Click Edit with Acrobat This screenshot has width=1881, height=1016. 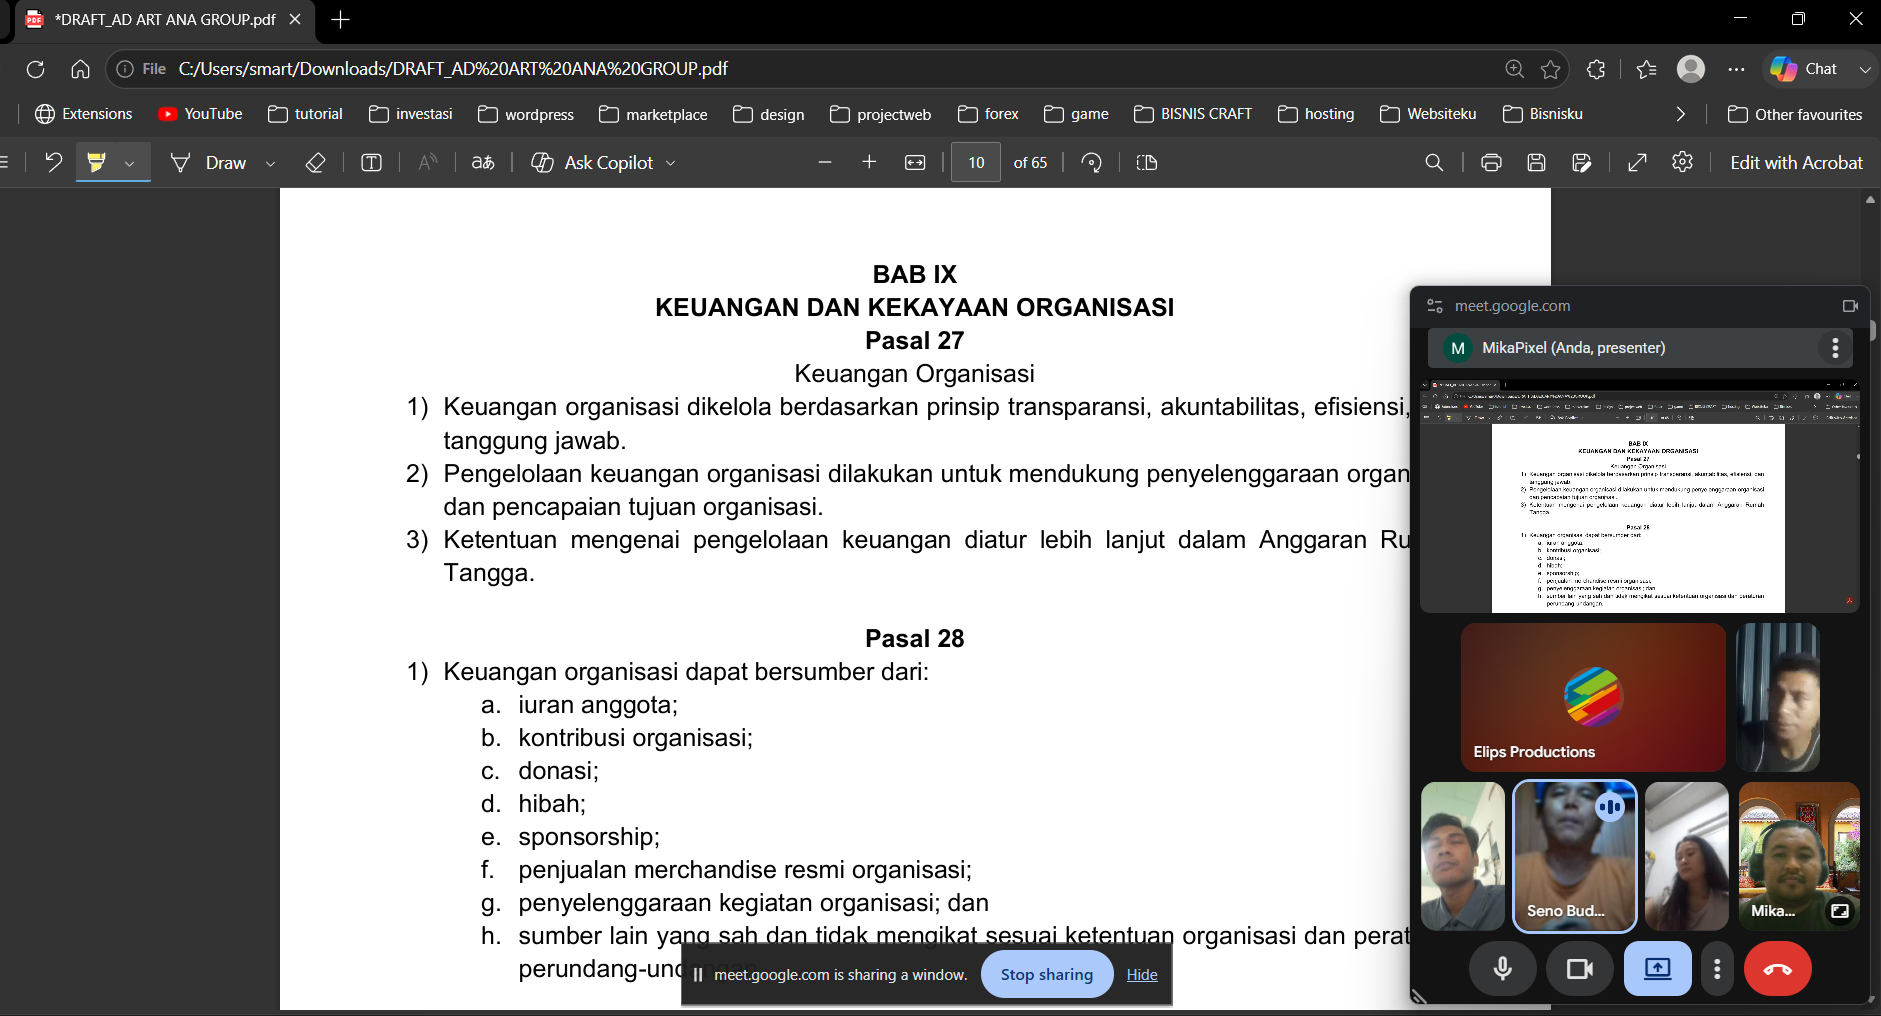point(1796,162)
